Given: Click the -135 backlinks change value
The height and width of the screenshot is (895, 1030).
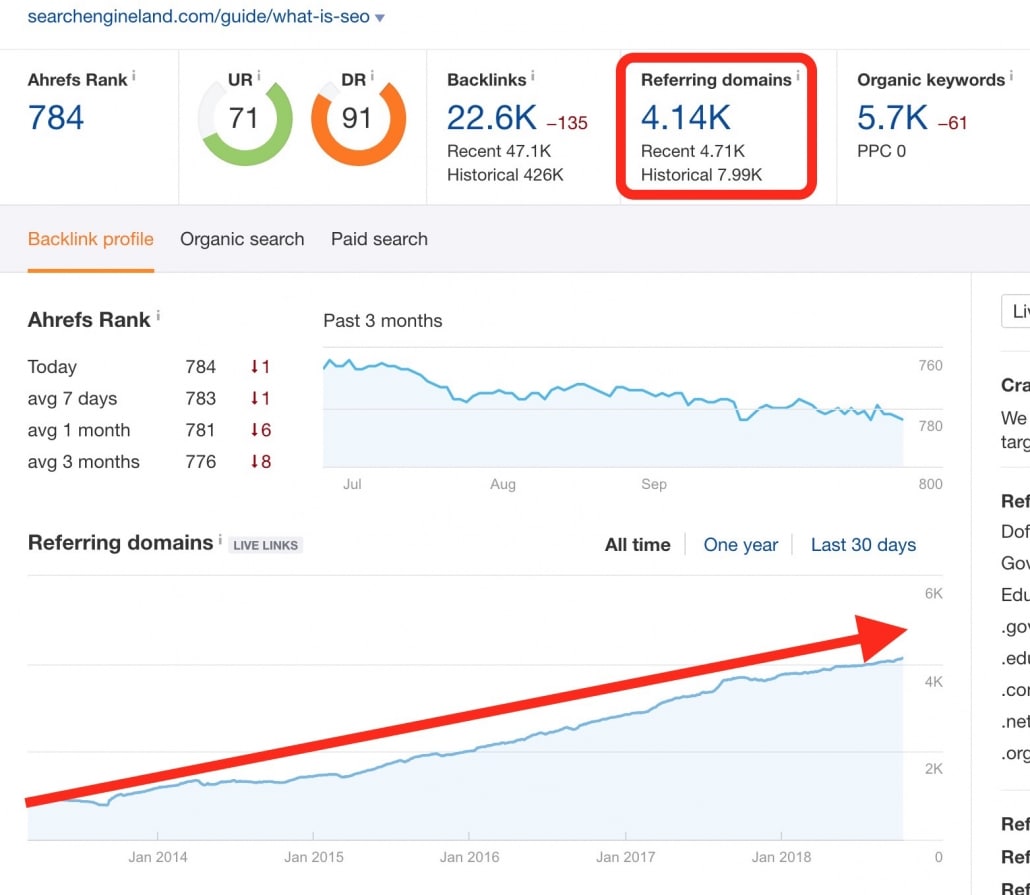Looking at the screenshot, I should (567, 123).
